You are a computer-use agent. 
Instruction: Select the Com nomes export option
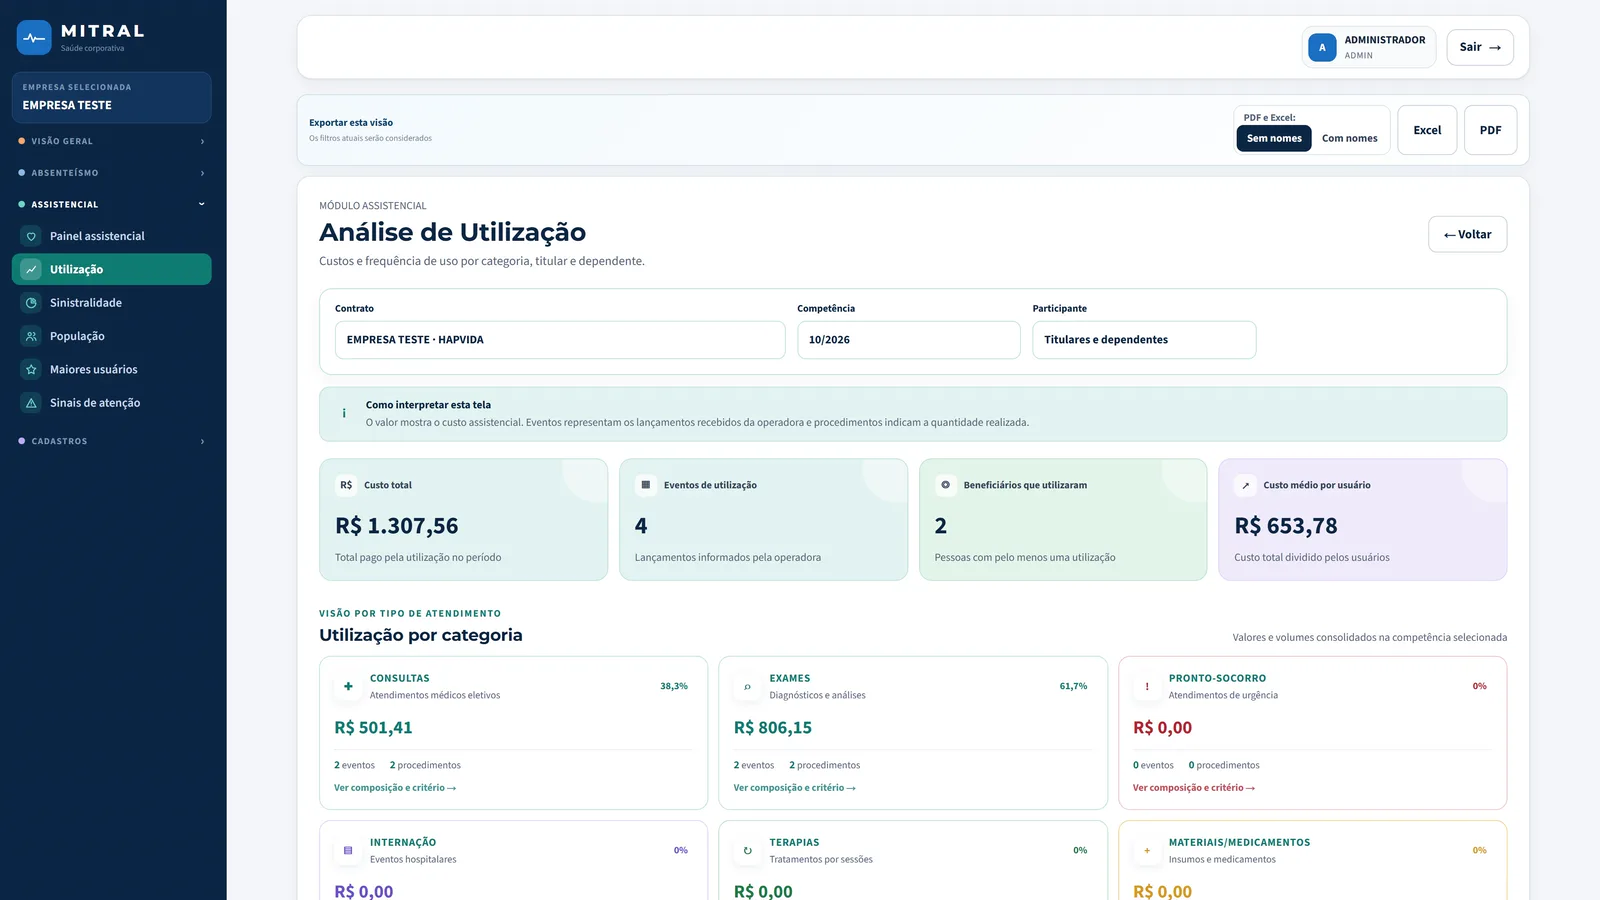(1349, 138)
